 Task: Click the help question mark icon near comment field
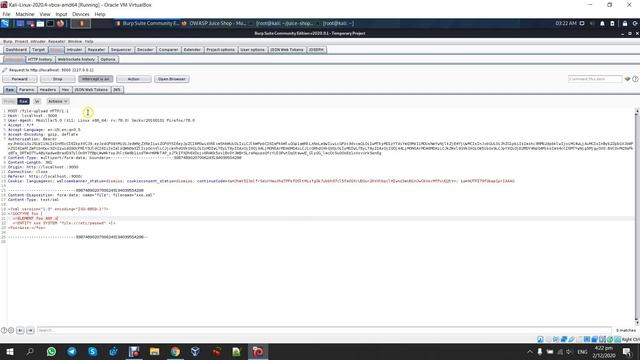coord(635,79)
